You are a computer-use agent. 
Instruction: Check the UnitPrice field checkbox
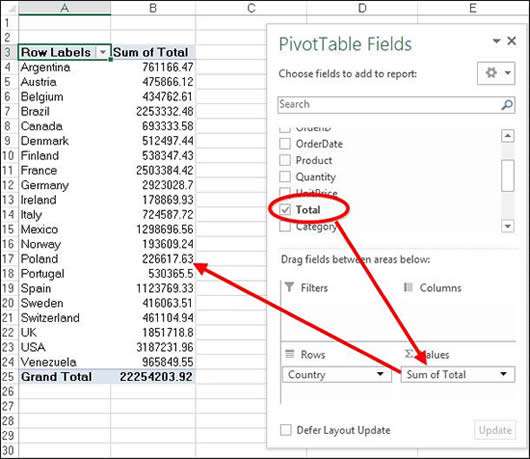pyautogui.click(x=285, y=193)
